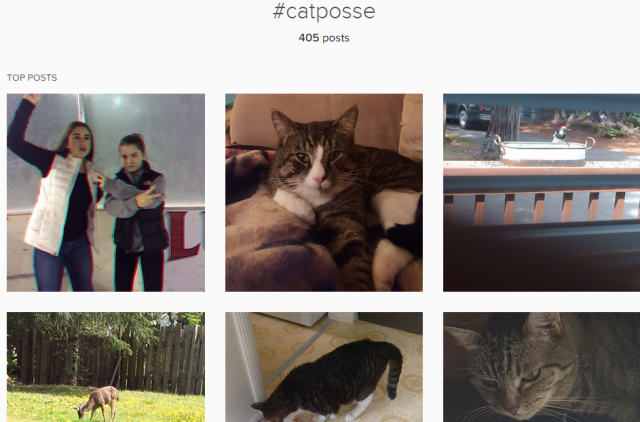Click the pink nose of the blanket cat
Screen dimensions: 640x422
coord(318,179)
